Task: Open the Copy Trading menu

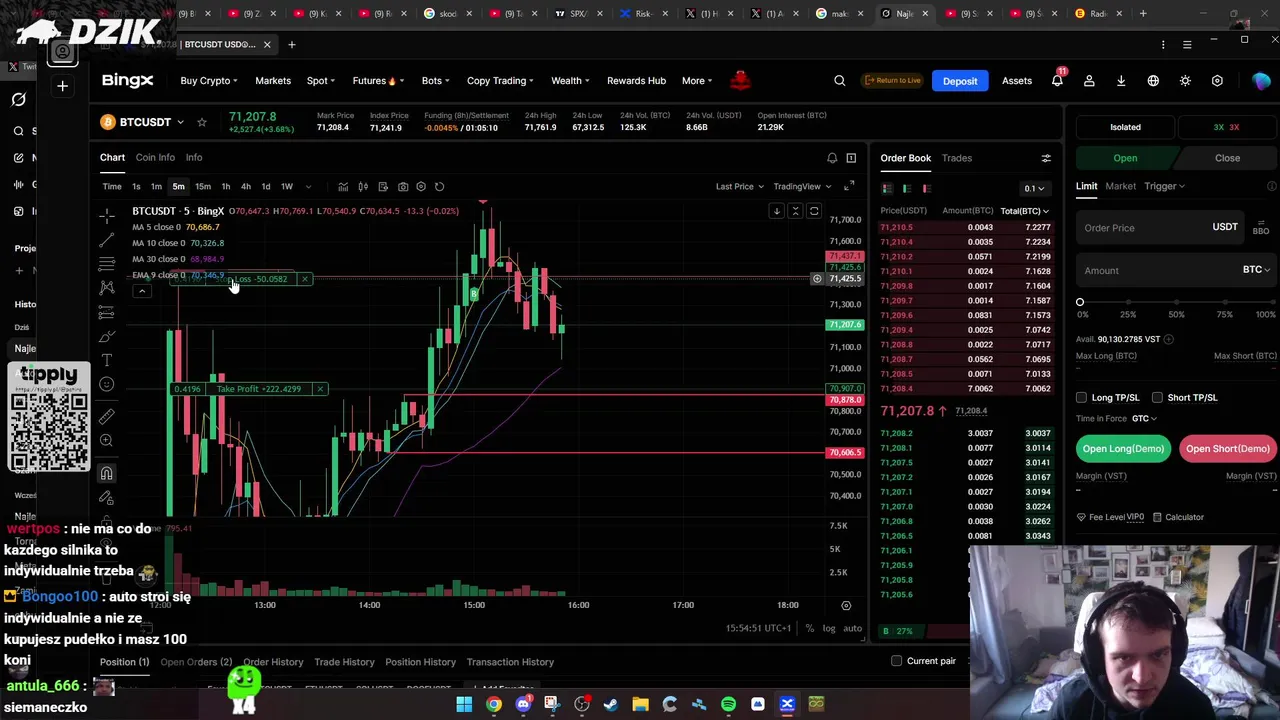Action: click(500, 81)
